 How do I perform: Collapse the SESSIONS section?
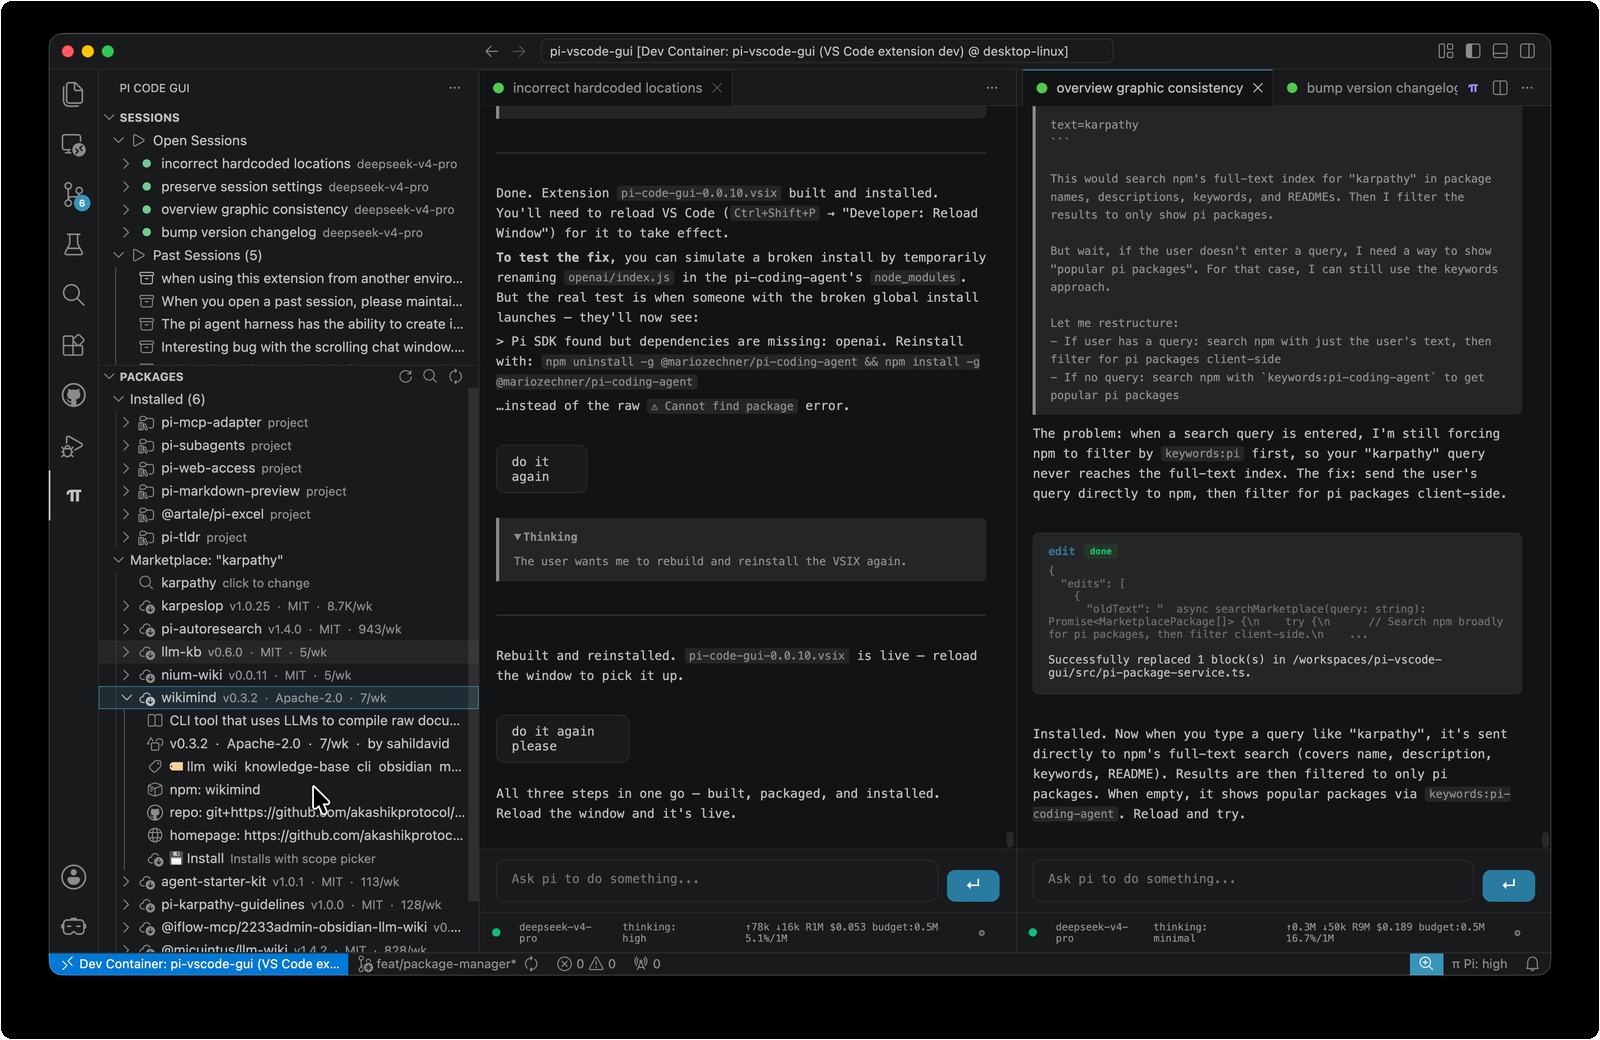coord(110,117)
